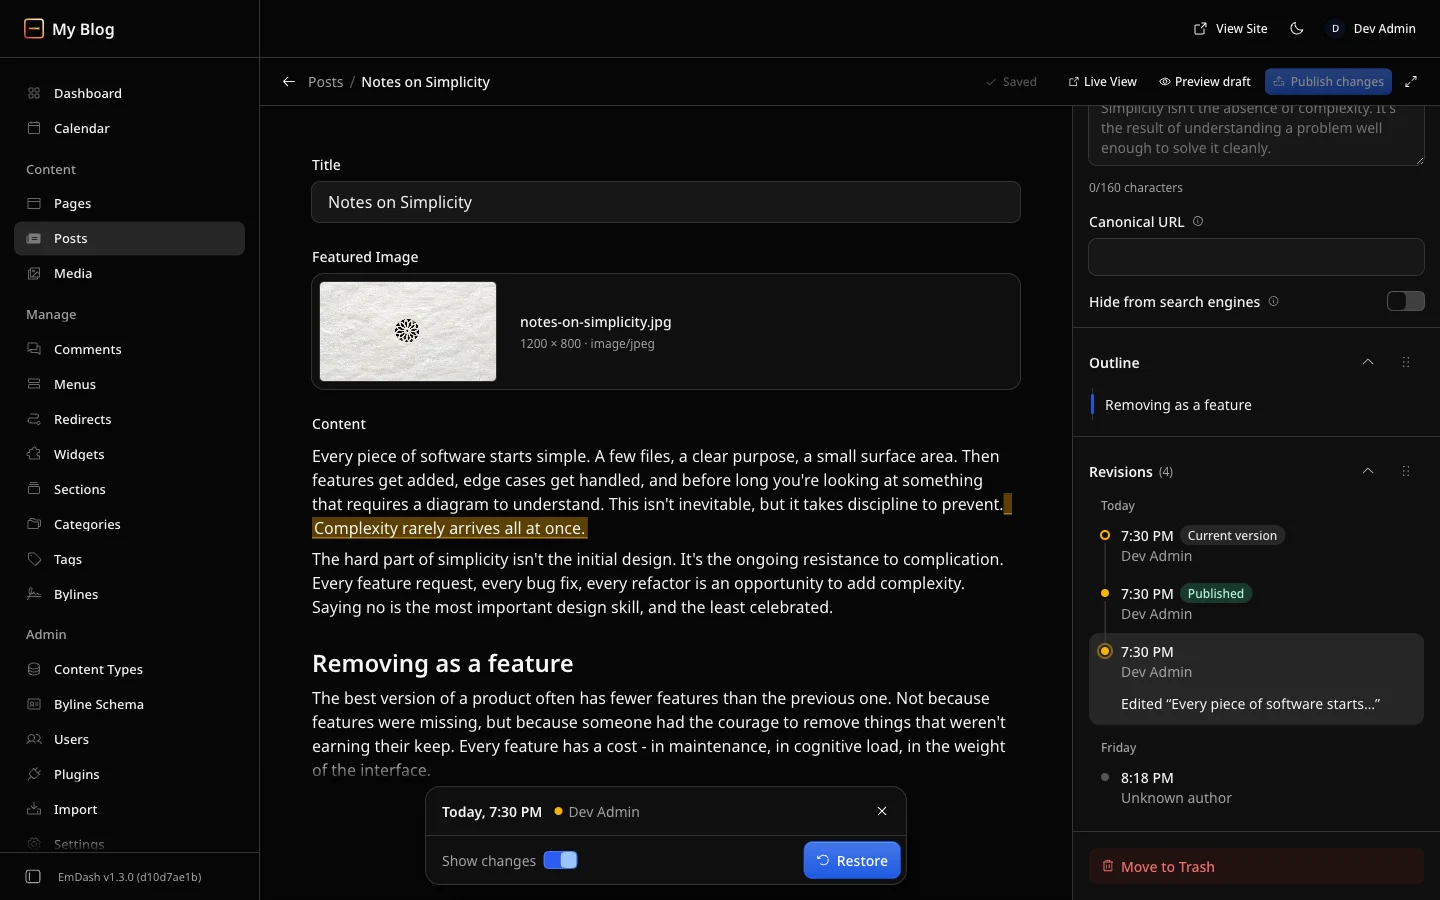
Task: Click the notes-on-simplicity.jpg filename
Action: point(595,322)
